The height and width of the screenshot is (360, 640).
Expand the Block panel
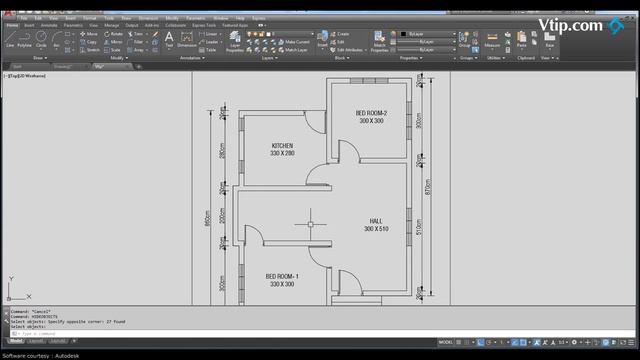[342, 58]
